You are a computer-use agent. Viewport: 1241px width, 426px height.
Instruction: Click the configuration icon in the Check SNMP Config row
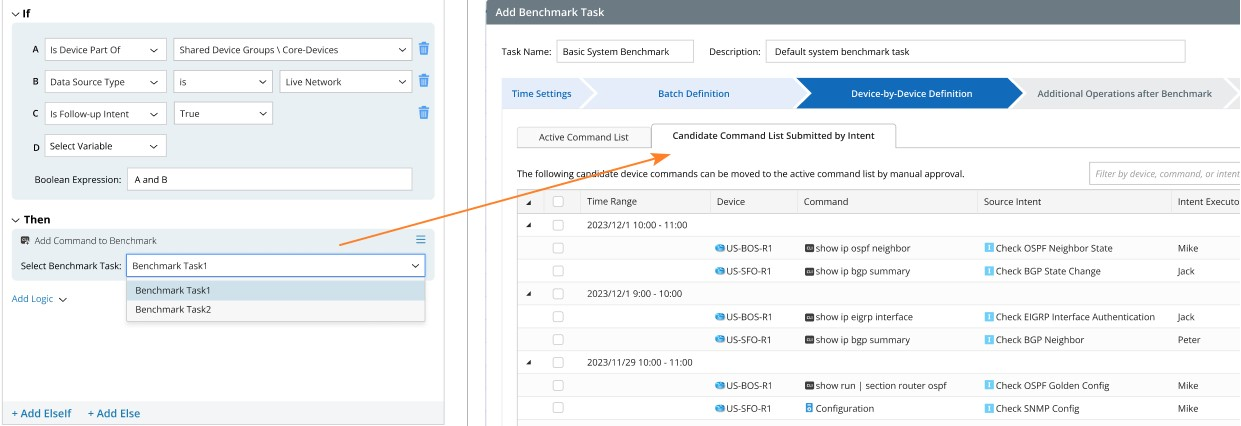pyautogui.click(x=809, y=408)
